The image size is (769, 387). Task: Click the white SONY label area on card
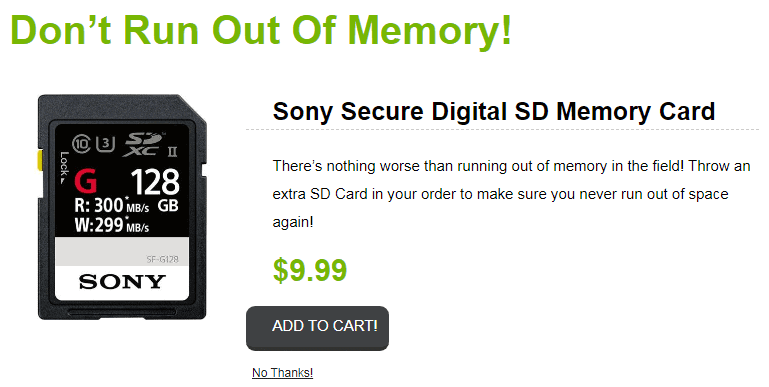[x=122, y=283]
